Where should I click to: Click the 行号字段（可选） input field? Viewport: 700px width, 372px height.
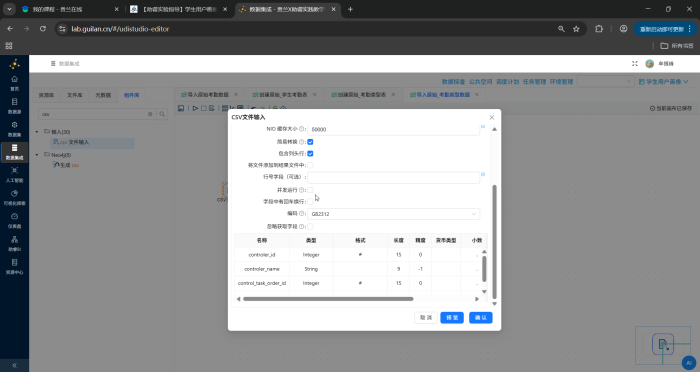[393, 177]
